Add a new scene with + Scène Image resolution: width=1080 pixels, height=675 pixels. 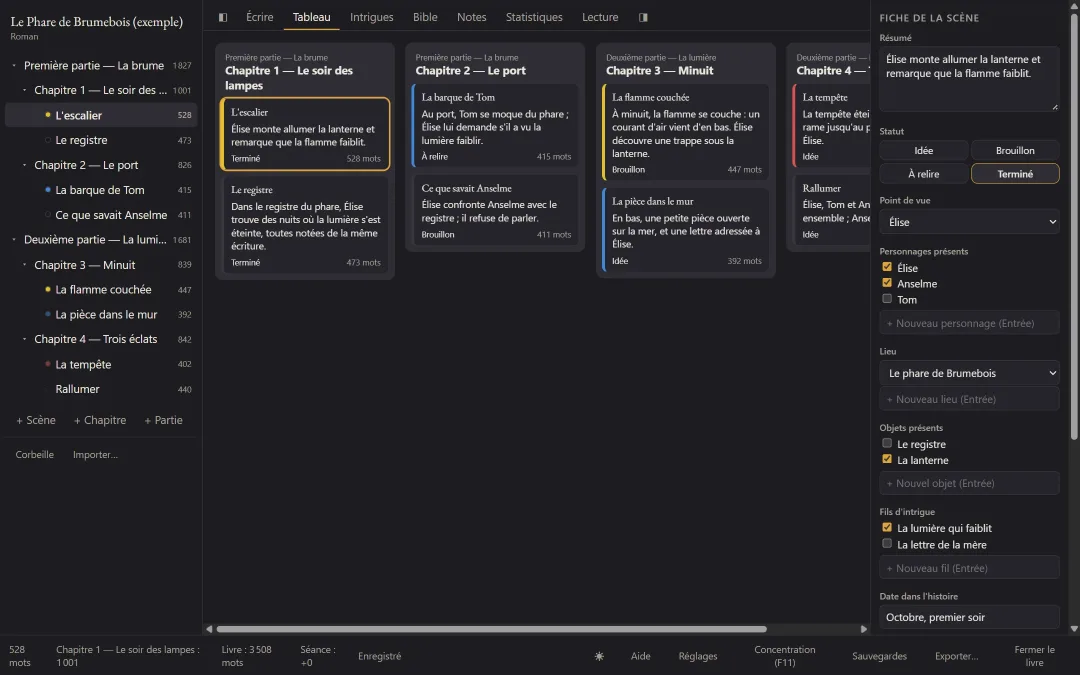point(36,420)
